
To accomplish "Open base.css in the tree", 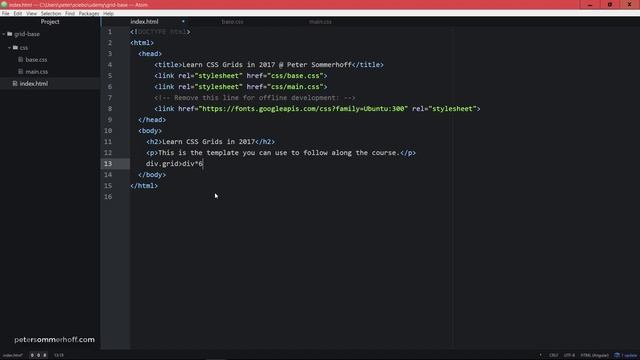I will [x=36, y=60].
